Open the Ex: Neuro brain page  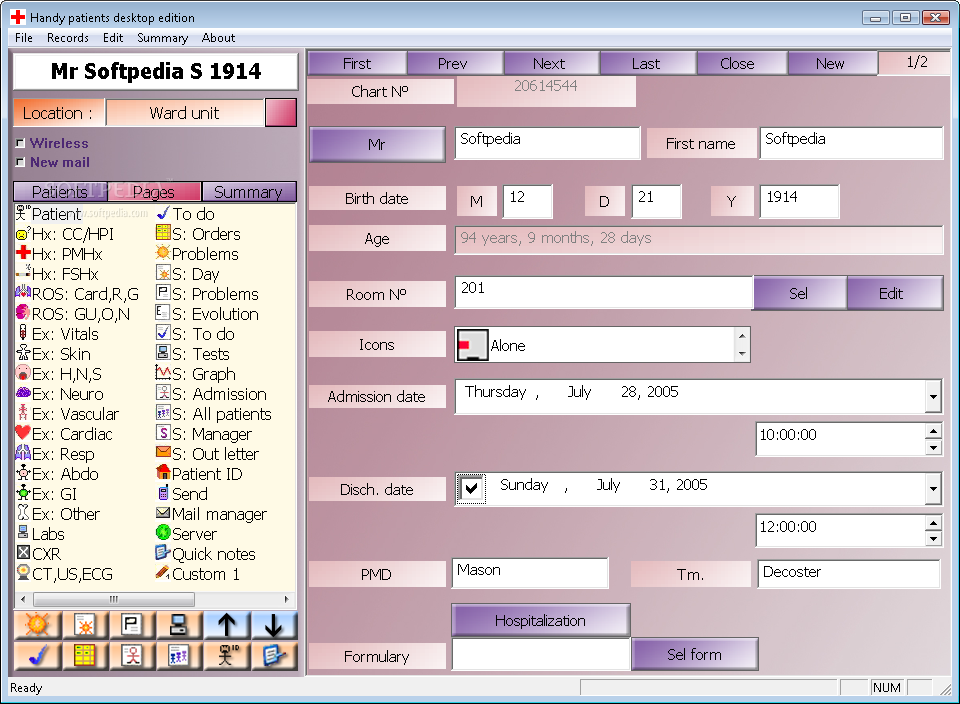coord(60,394)
